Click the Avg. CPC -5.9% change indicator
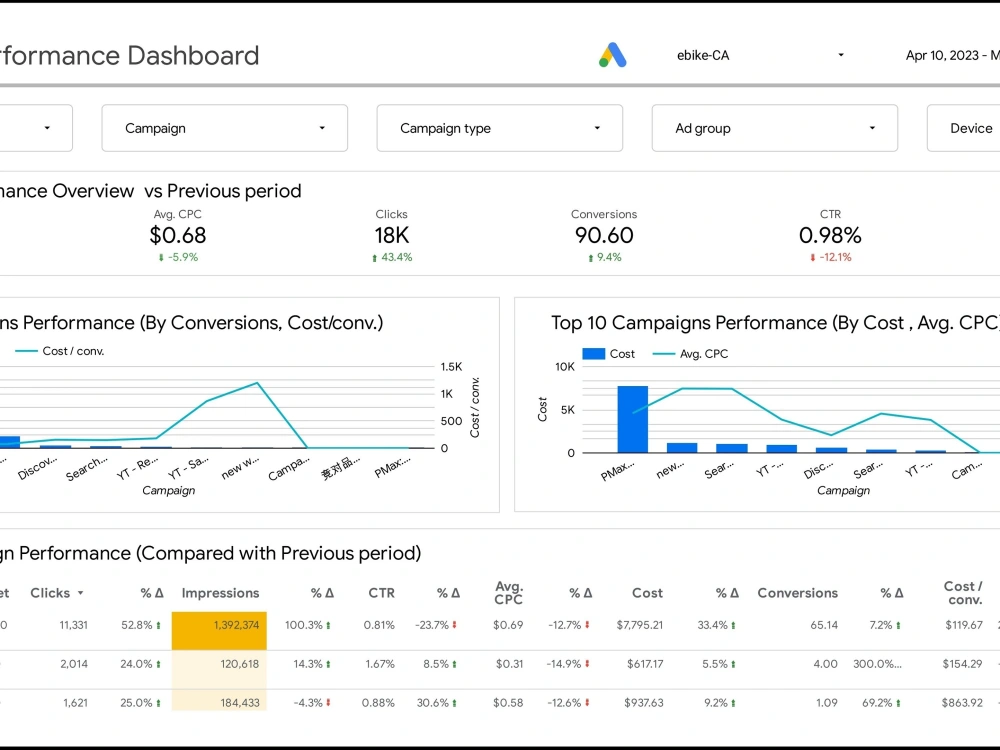 click(x=178, y=257)
